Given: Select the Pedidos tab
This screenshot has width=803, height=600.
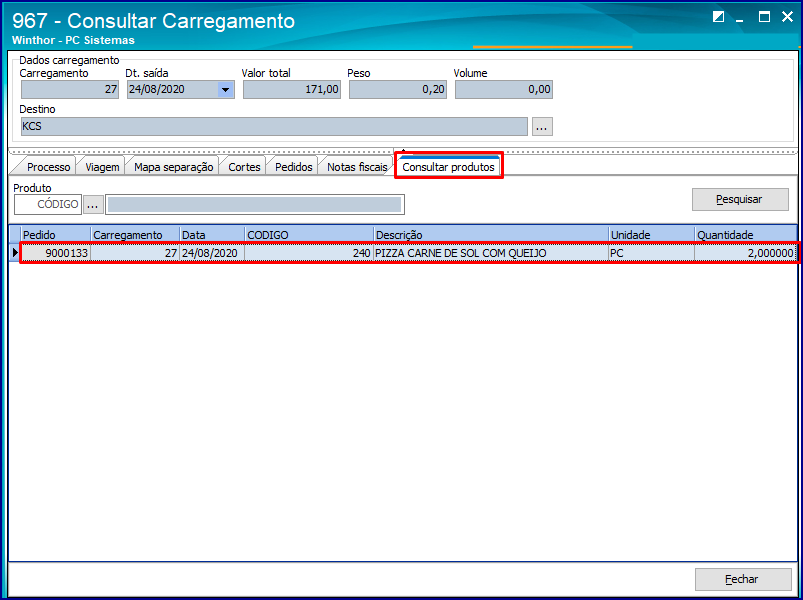Looking at the screenshot, I should point(293,167).
